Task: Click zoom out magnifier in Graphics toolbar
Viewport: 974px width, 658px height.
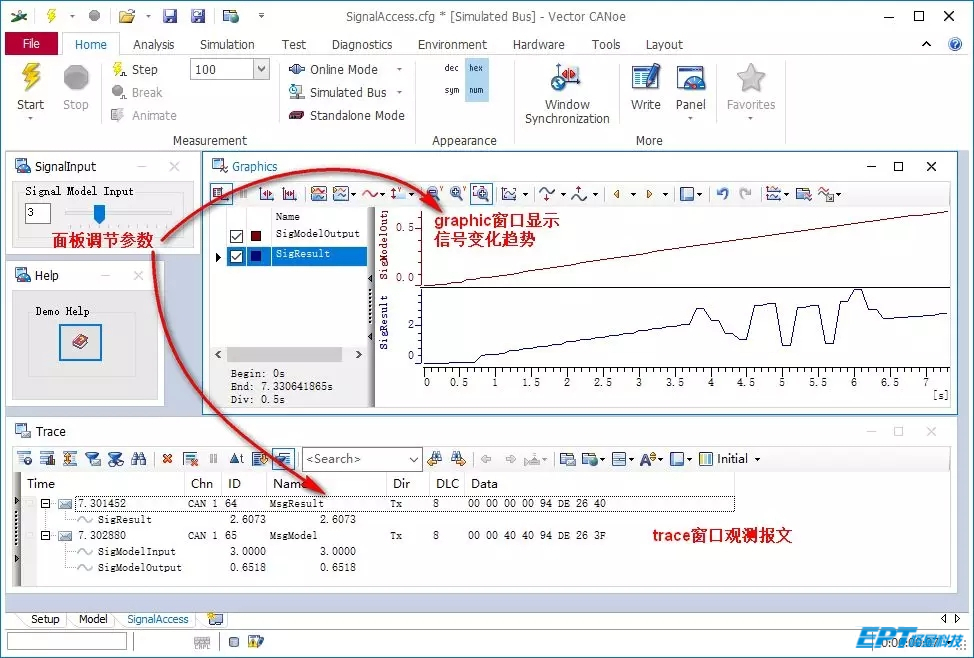Action: 434,194
